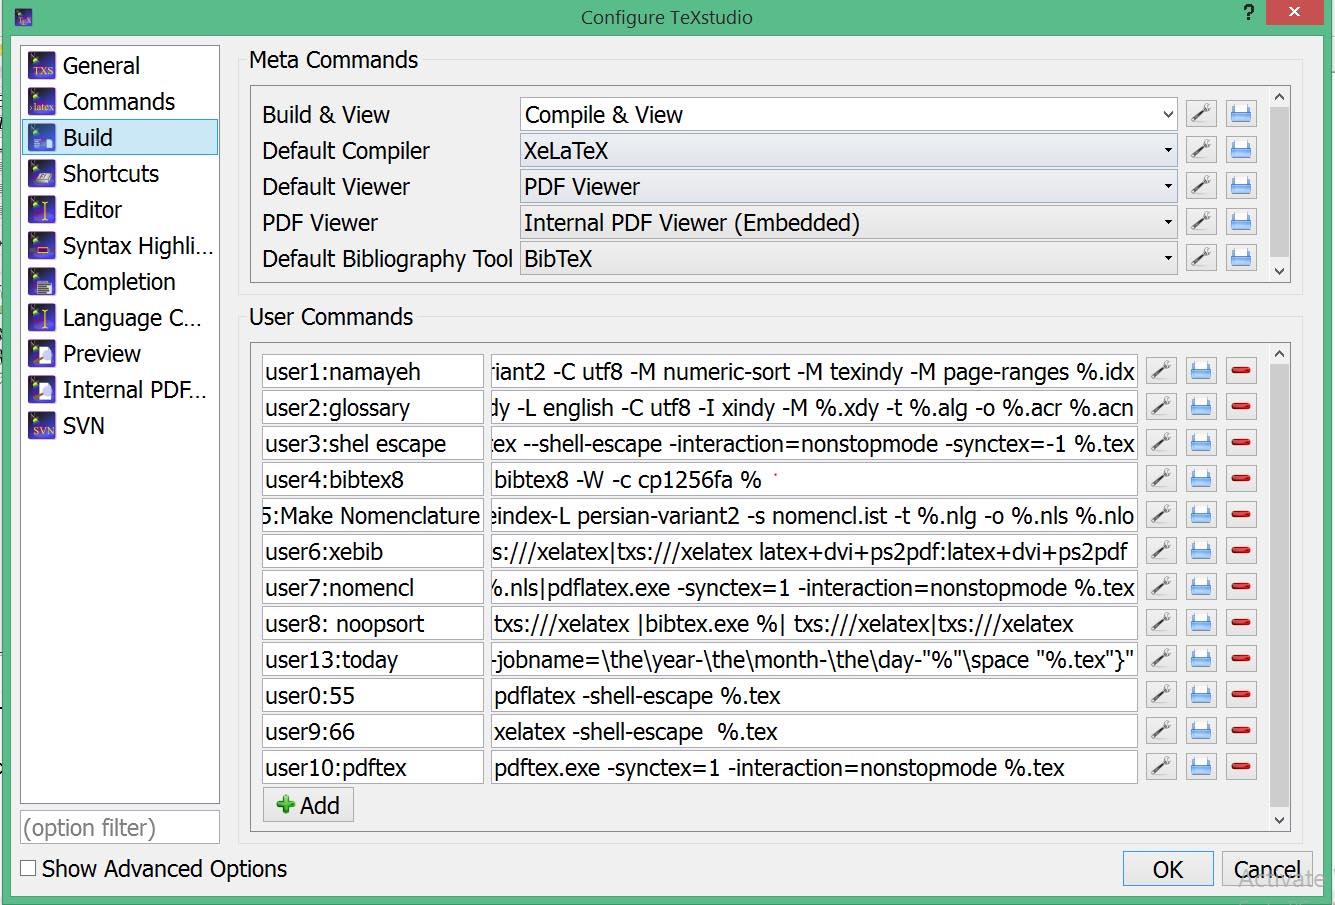Click wrench icon for user1:namayeh command
The width and height of the screenshot is (1335, 905).
[1161, 371]
